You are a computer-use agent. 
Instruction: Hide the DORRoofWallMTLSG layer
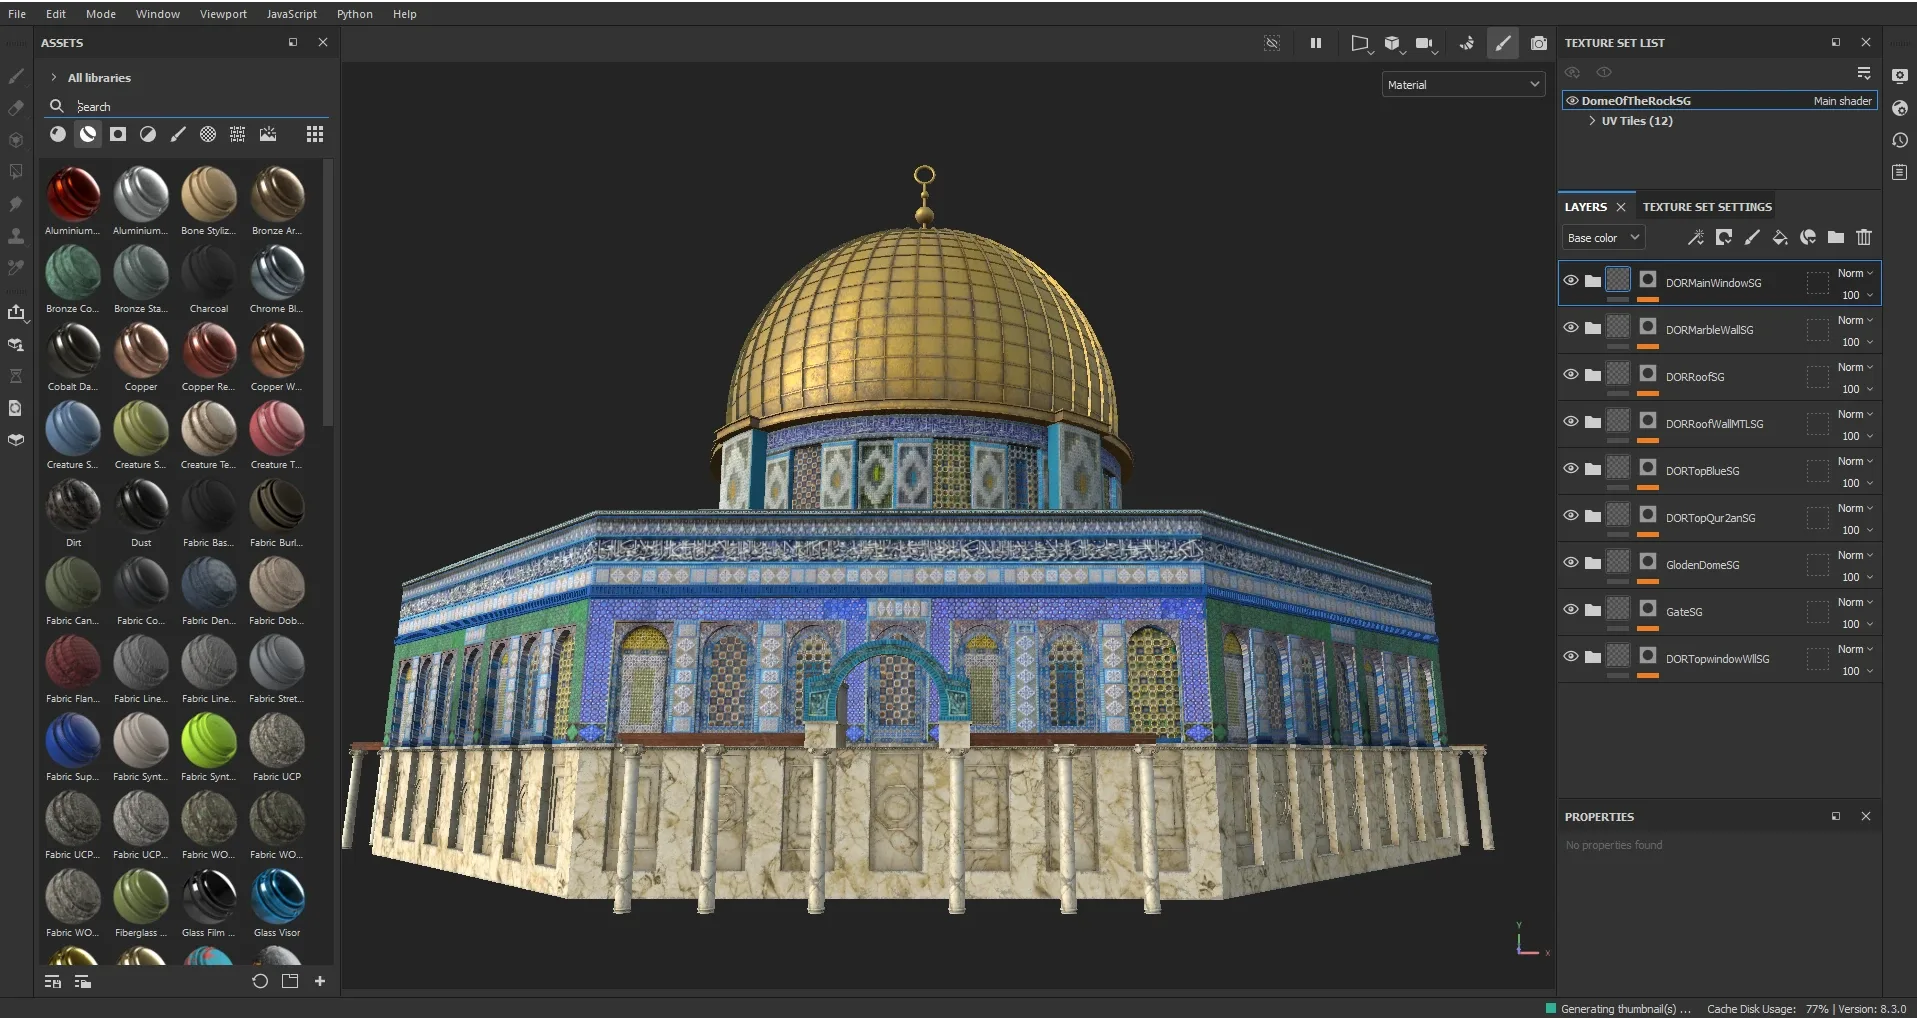[x=1571, y=422]
